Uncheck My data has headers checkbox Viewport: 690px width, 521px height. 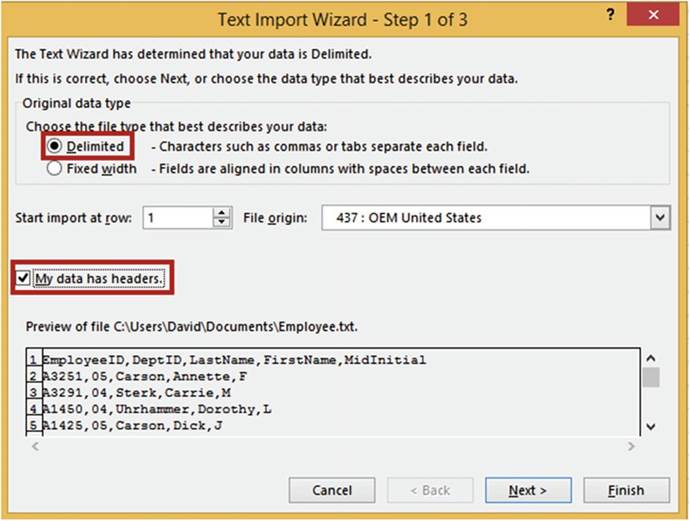24,279
